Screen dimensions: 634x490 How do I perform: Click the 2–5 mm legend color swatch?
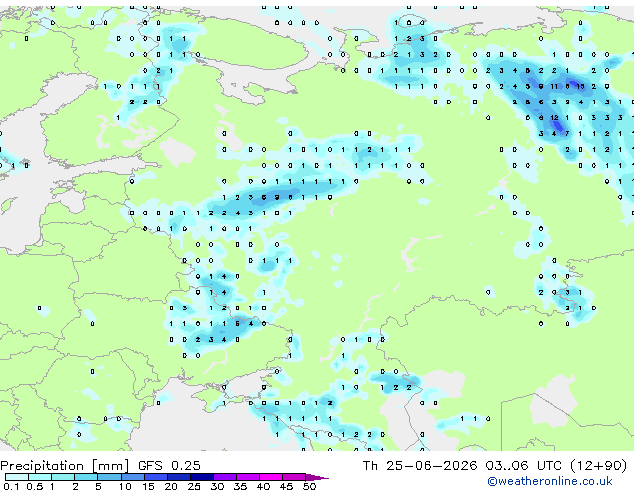(x=86, y=477)
